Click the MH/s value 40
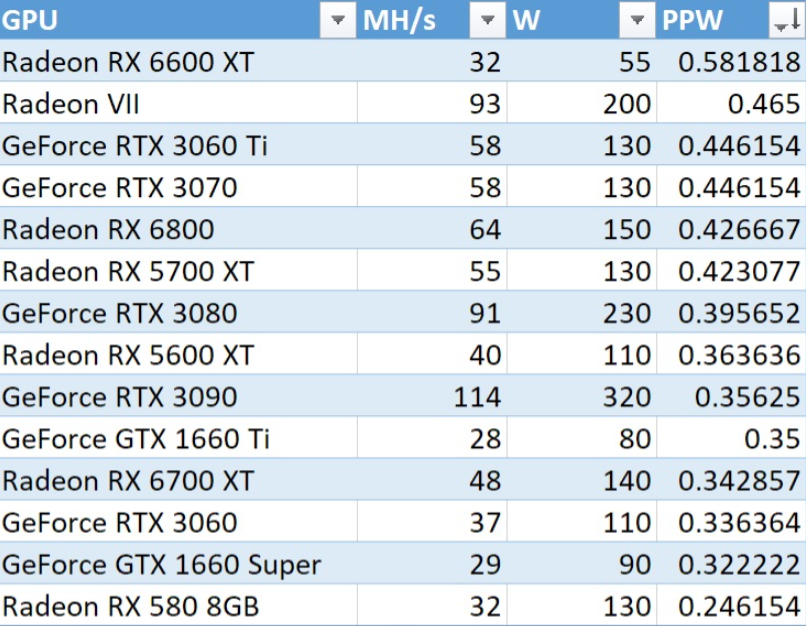Screen dimensions: 806x626 [x=485, y=355]
